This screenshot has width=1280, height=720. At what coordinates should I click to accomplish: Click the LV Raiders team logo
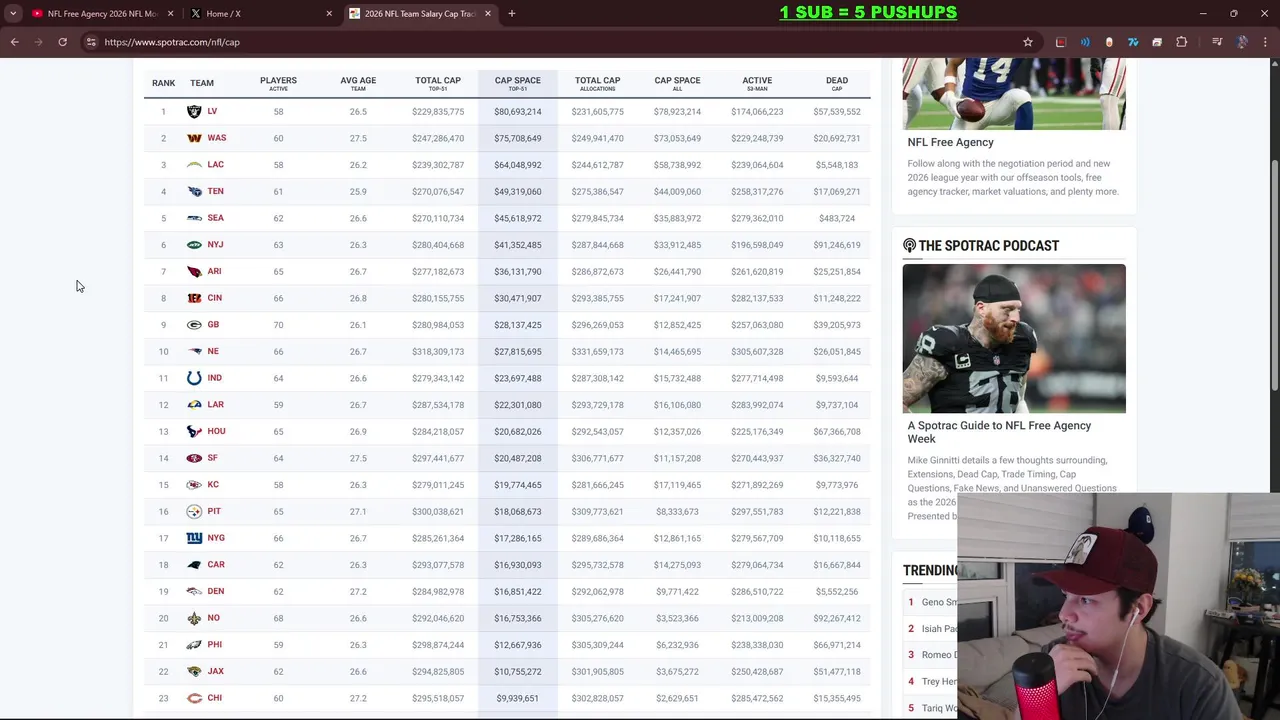point(194,111)
